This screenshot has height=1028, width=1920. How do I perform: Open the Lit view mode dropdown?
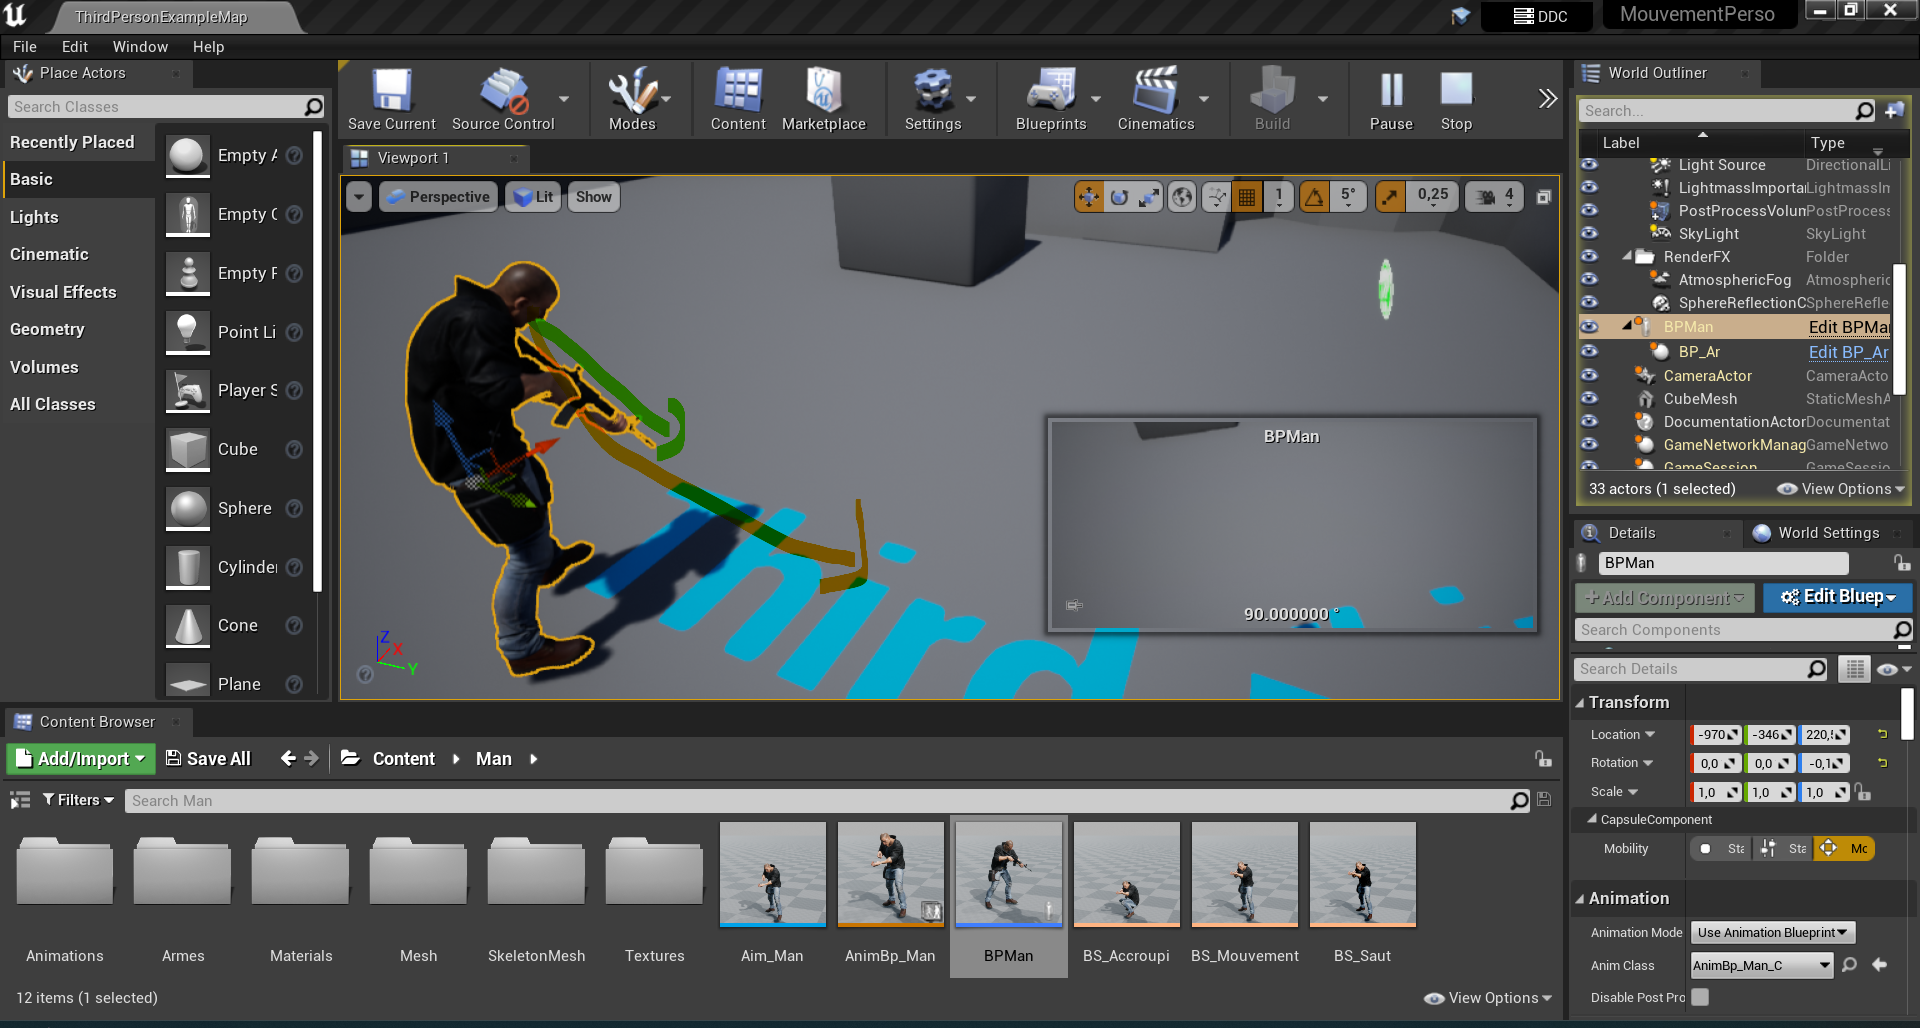point(533,197)
